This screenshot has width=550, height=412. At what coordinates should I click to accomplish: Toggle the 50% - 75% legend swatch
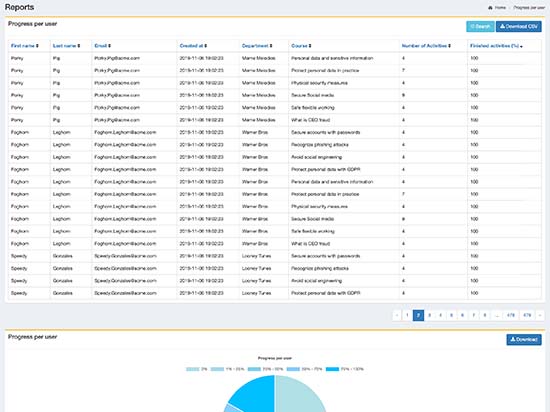[293, 369]
